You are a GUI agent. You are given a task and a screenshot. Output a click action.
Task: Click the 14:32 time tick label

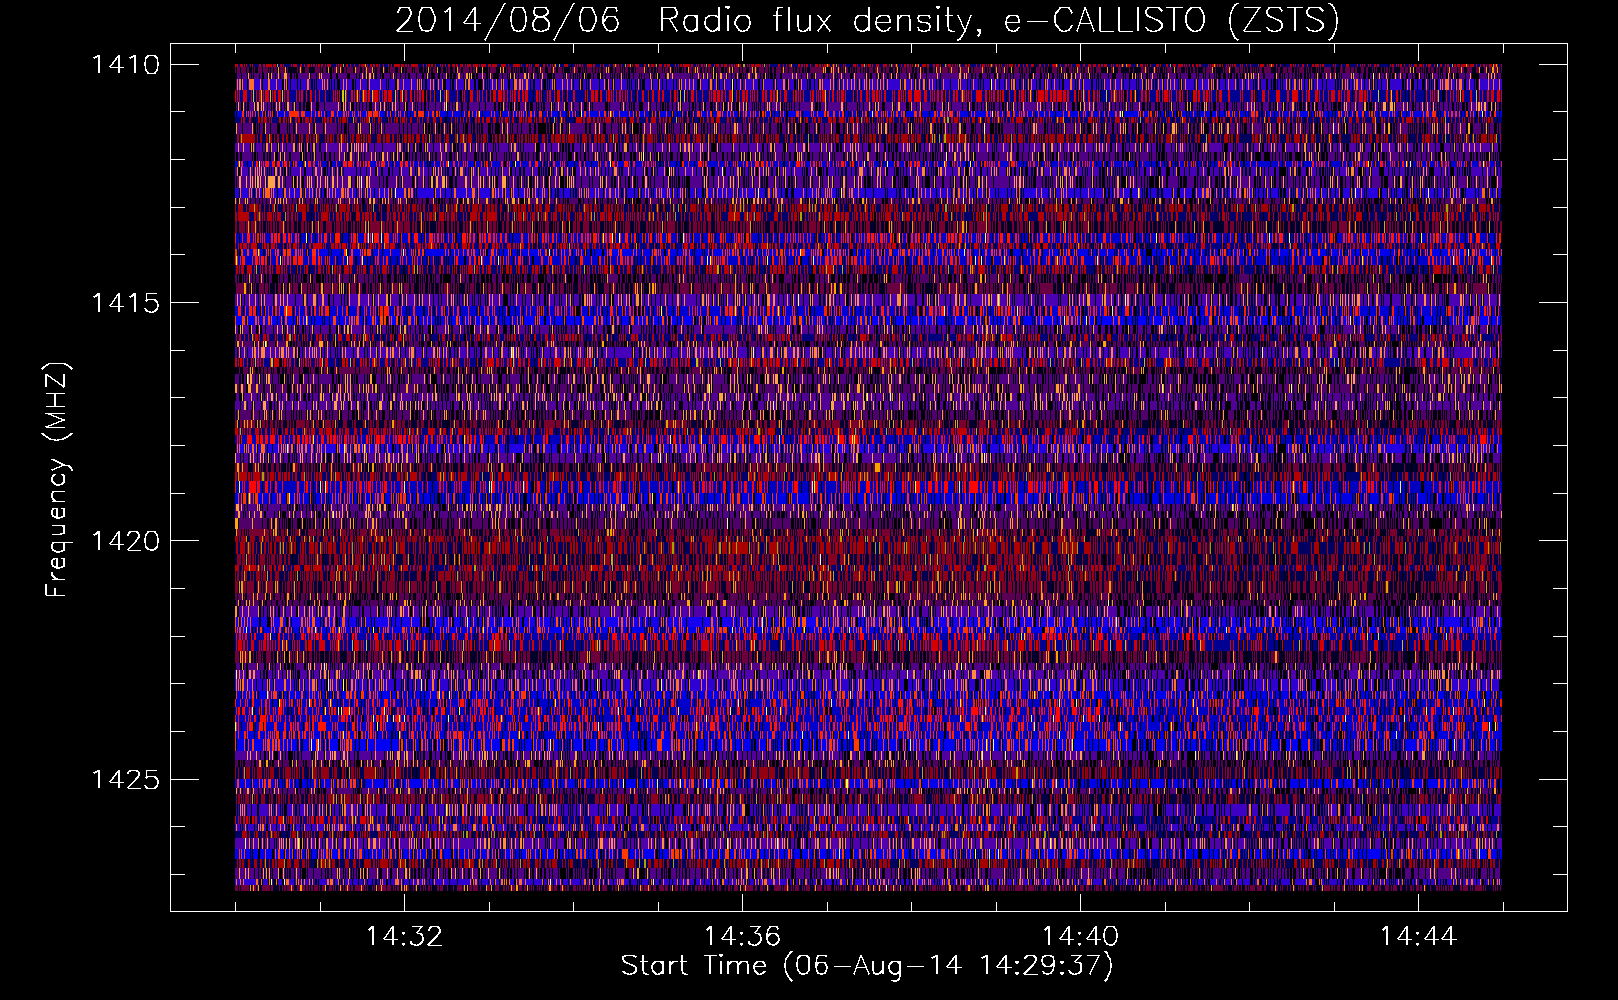tap(404, 937)
